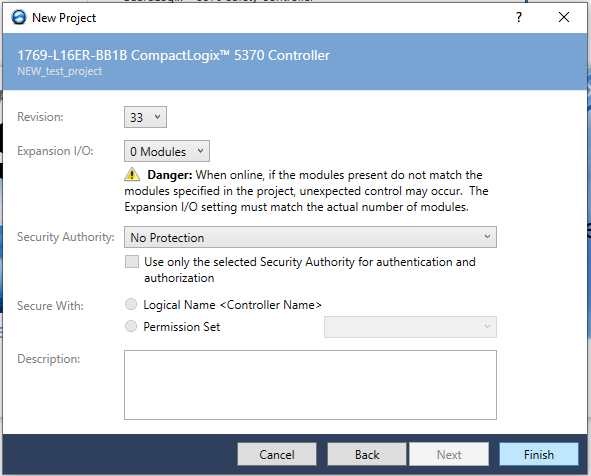Click the Studio 5000 logo icon in title bar
This screenshot has height=476, width=591.
[18, 17]
